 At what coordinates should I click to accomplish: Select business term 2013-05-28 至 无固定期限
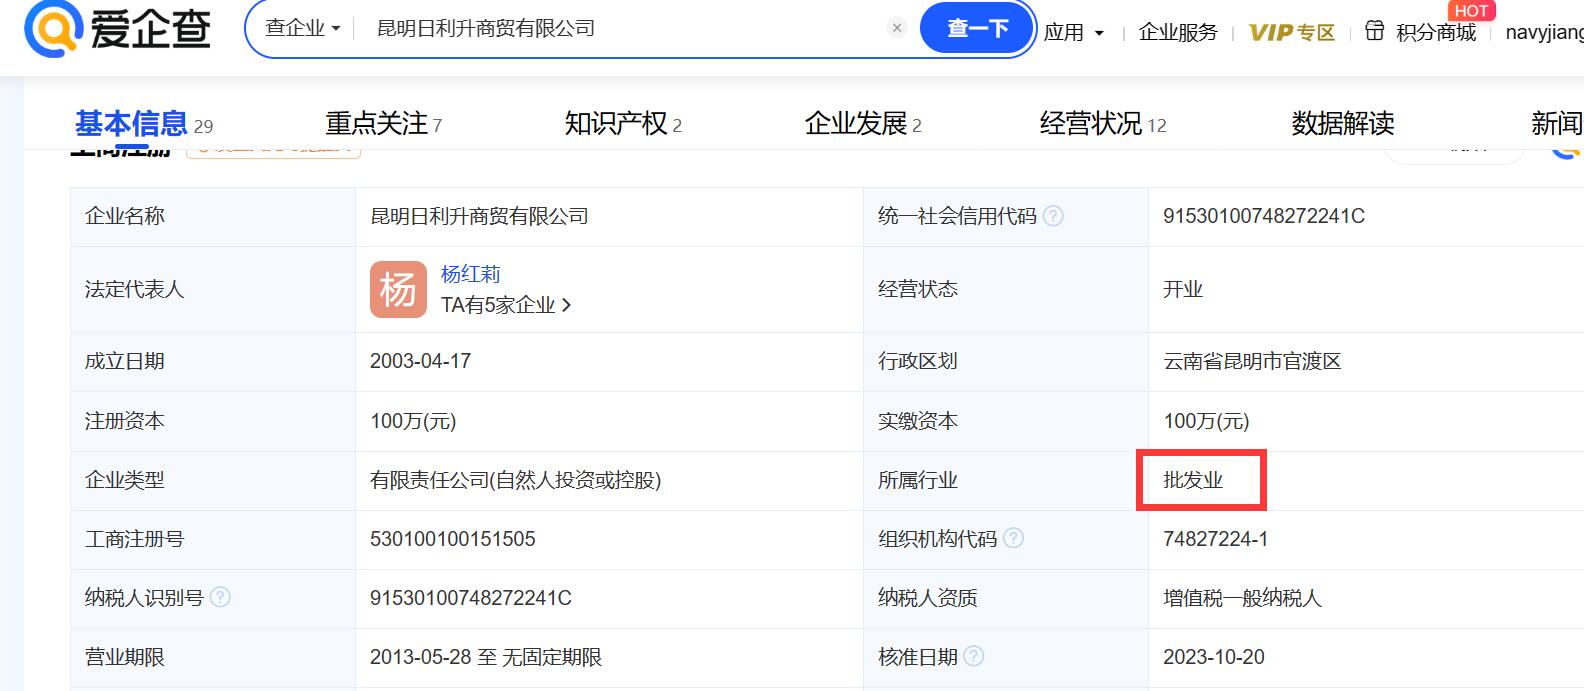pos(486,657)
